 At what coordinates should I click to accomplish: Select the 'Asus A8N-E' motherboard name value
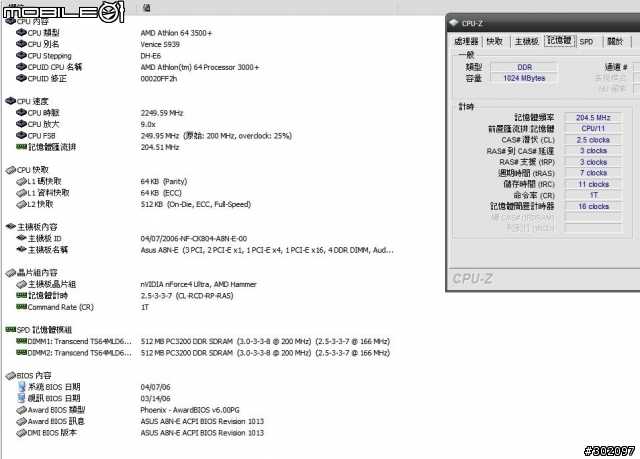click(x=267, y=250)
